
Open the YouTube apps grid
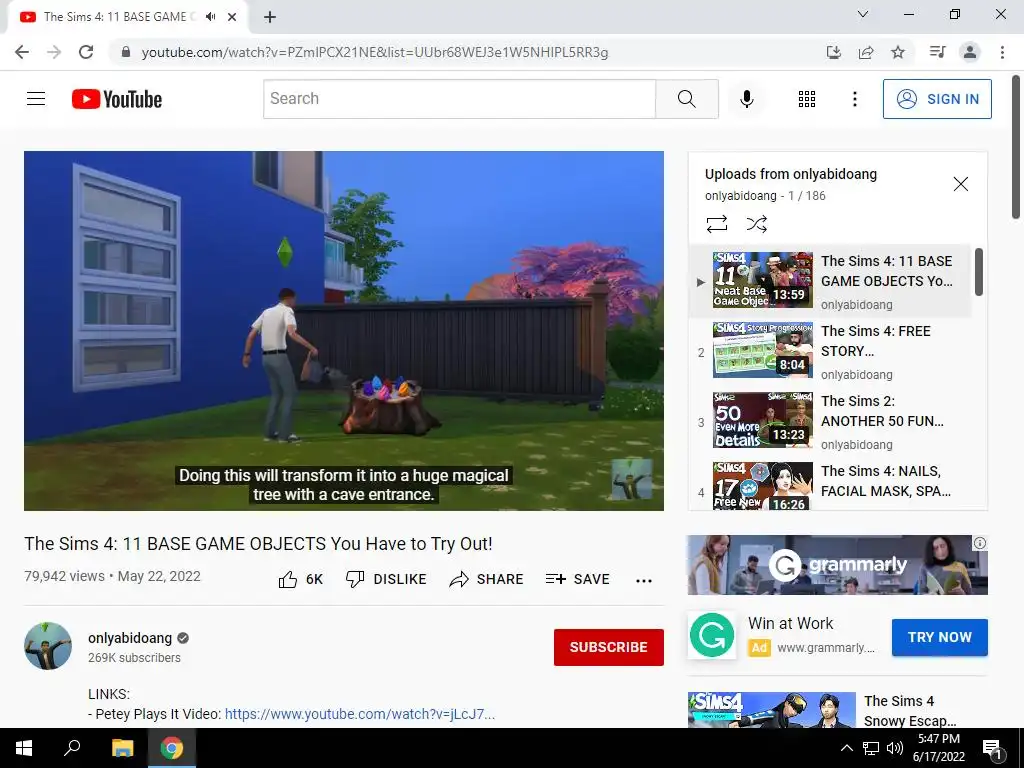pyautogui.click(x=807, y=99)
